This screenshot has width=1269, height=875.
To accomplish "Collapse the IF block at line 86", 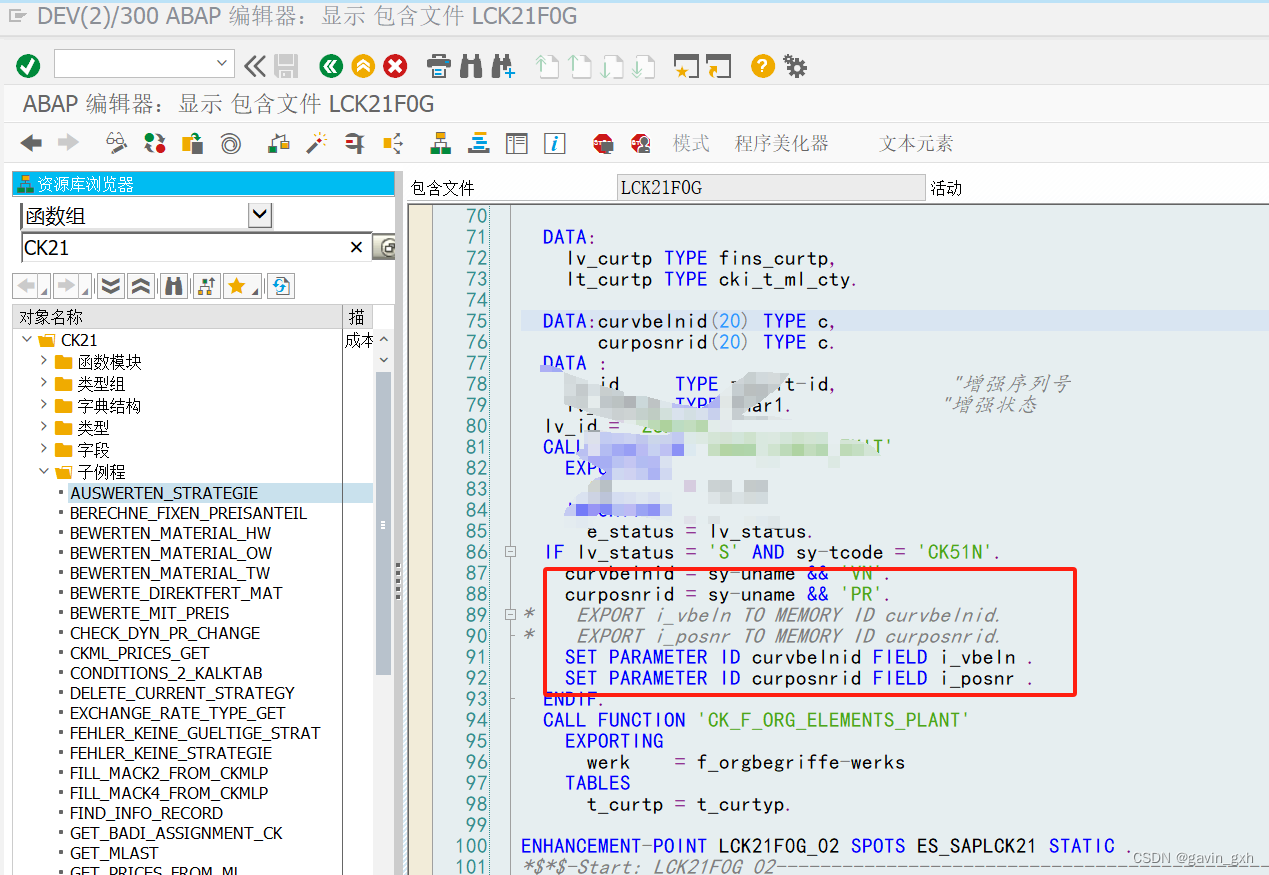I will (x=511, y=551).
